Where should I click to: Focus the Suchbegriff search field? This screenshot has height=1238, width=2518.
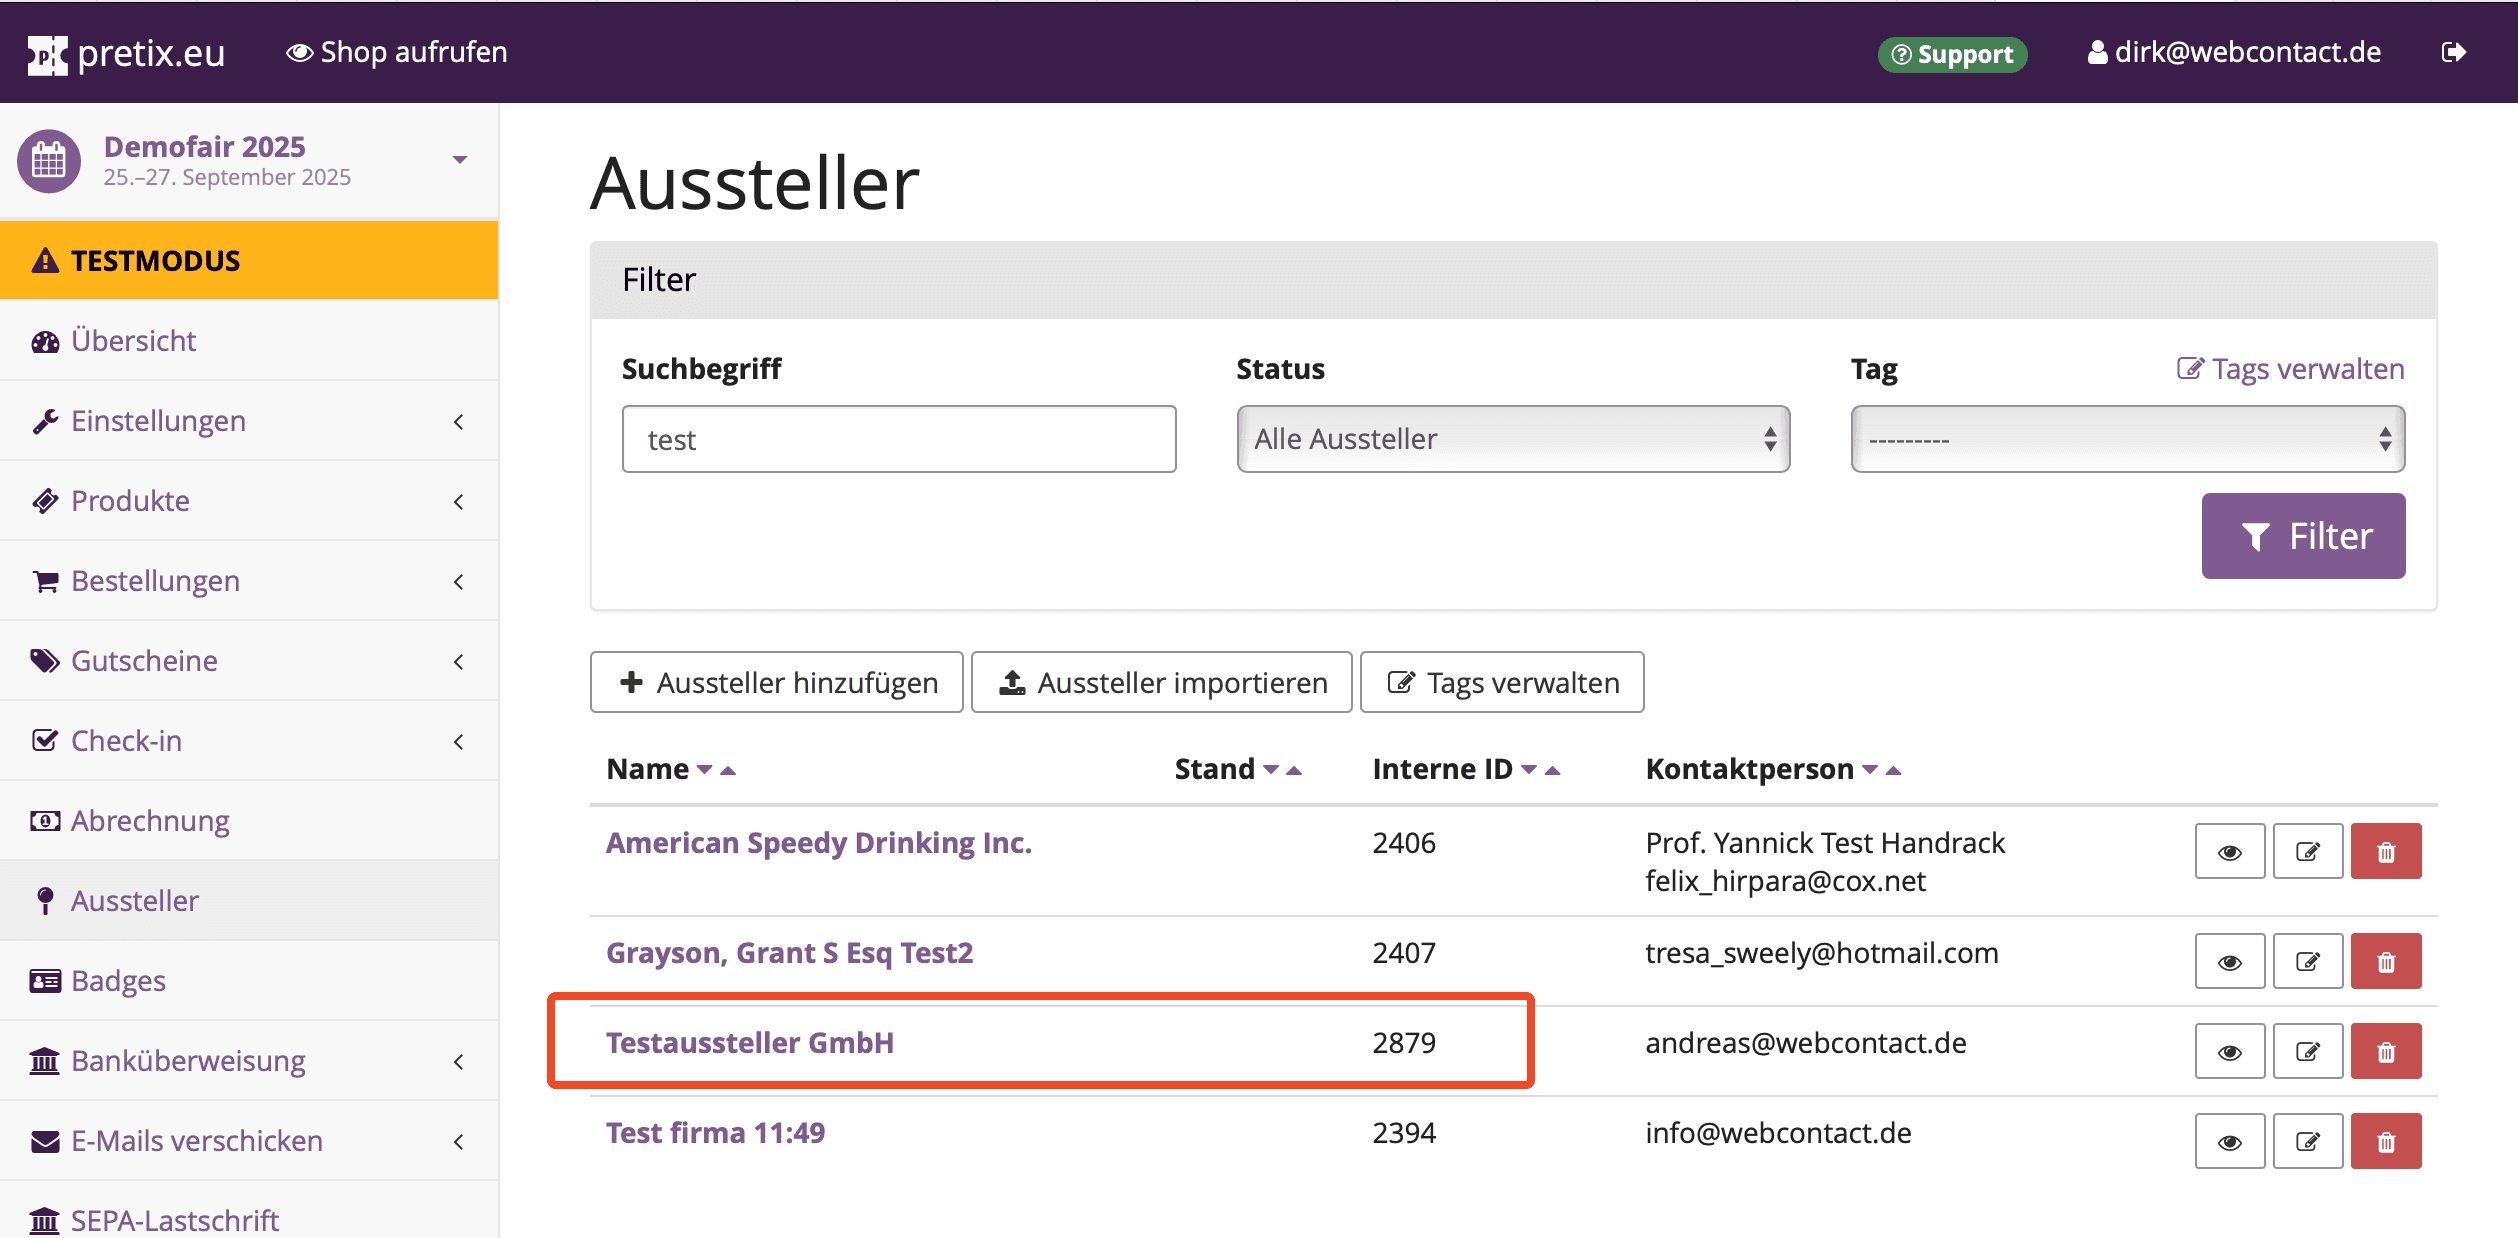[898, 439]
